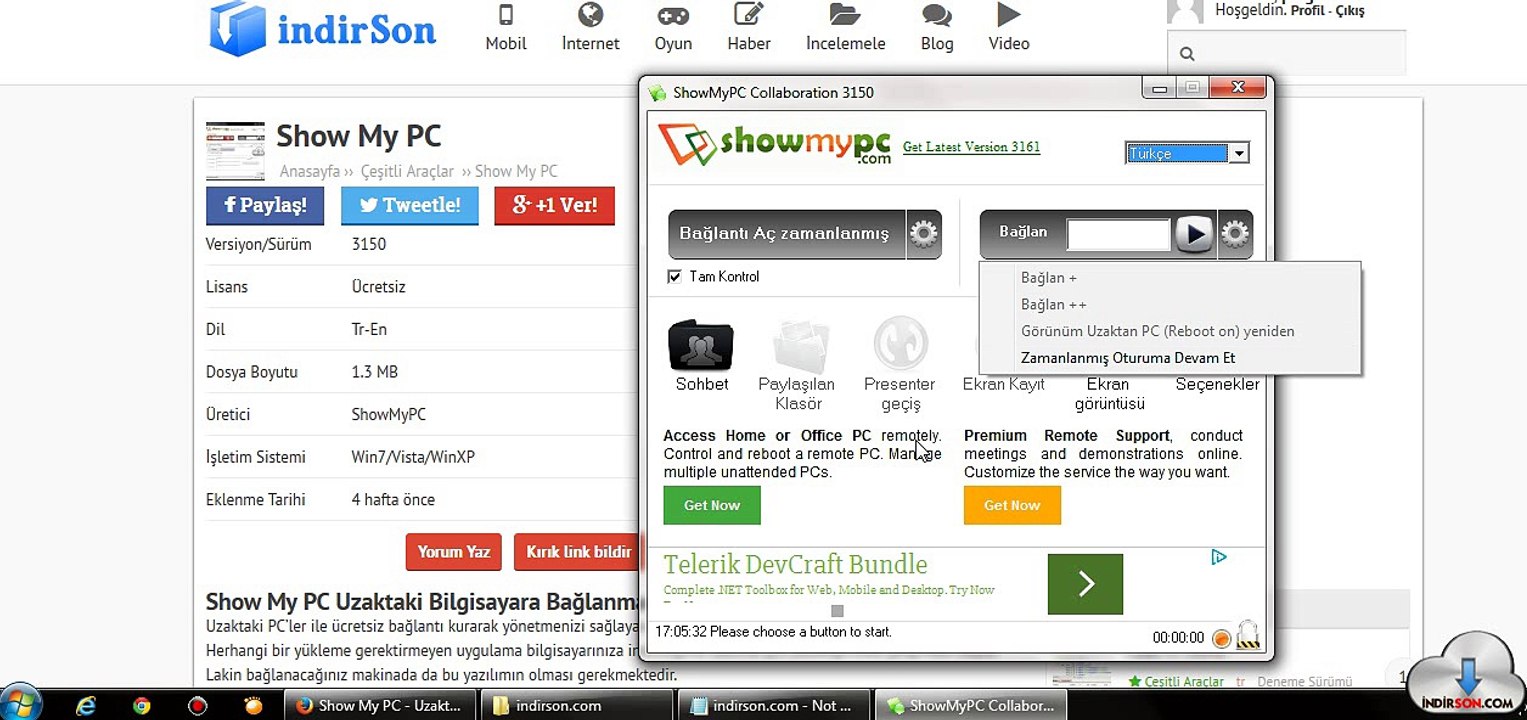1527x720 pixels.
Task: Open the Windows Start button
Action: click(x=22, y=705)
